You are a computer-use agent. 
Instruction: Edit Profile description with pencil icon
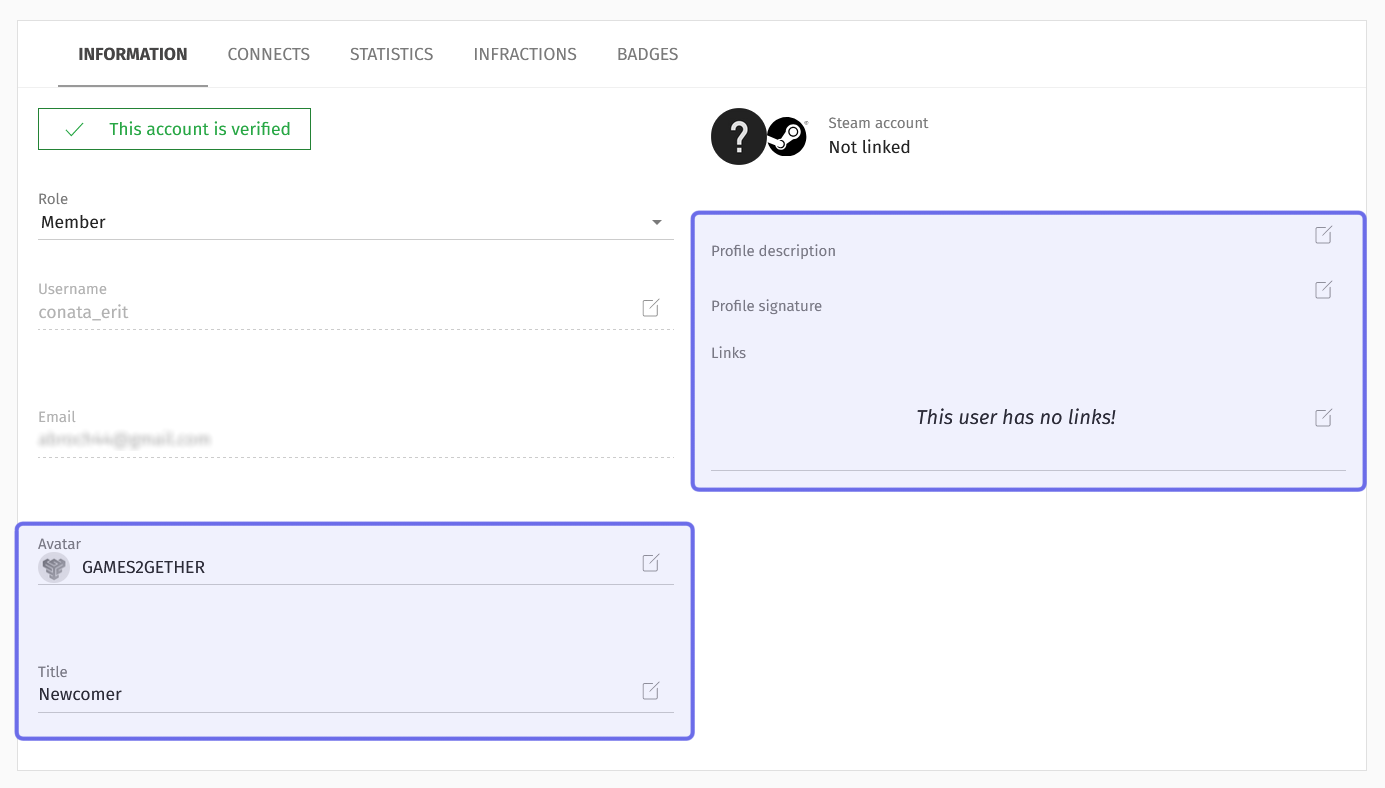(1323, 235)
